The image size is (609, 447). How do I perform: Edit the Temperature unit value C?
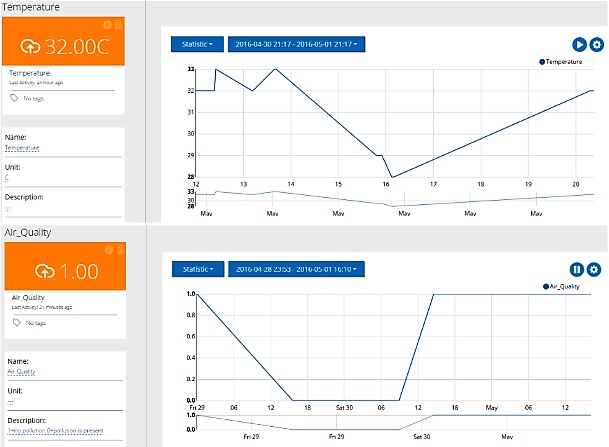click(x=8, y=179)
